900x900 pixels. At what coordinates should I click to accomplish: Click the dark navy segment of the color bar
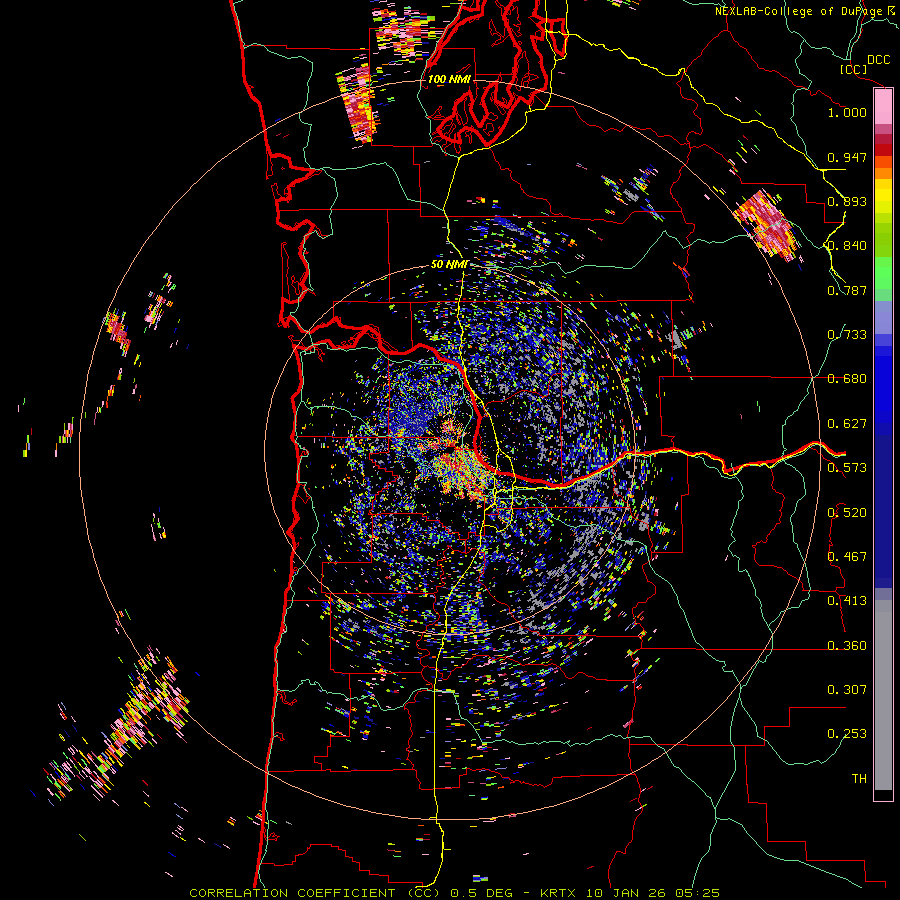click(x=883, y=511)
